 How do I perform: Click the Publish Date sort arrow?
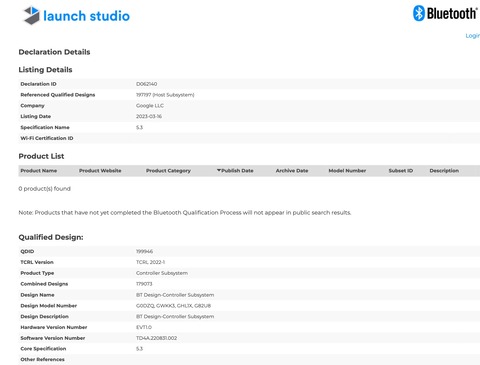[219, 170]
